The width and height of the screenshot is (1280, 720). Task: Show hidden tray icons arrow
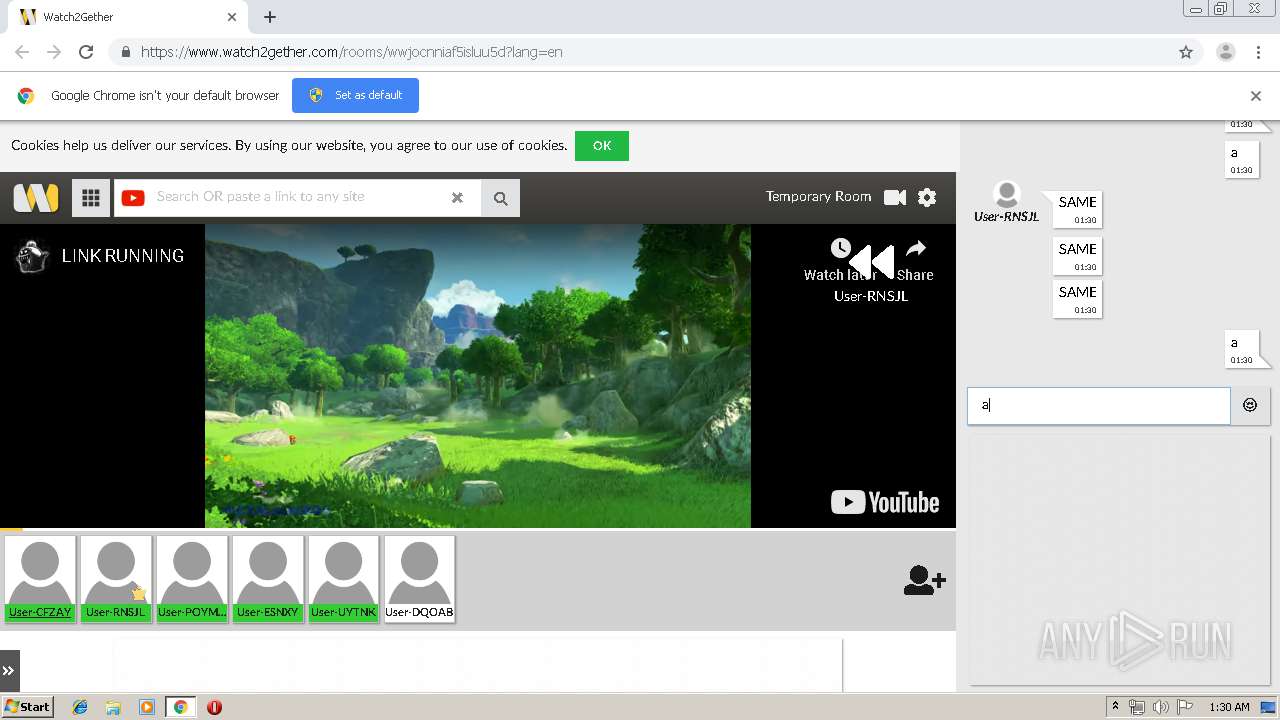click(1115, 707)
